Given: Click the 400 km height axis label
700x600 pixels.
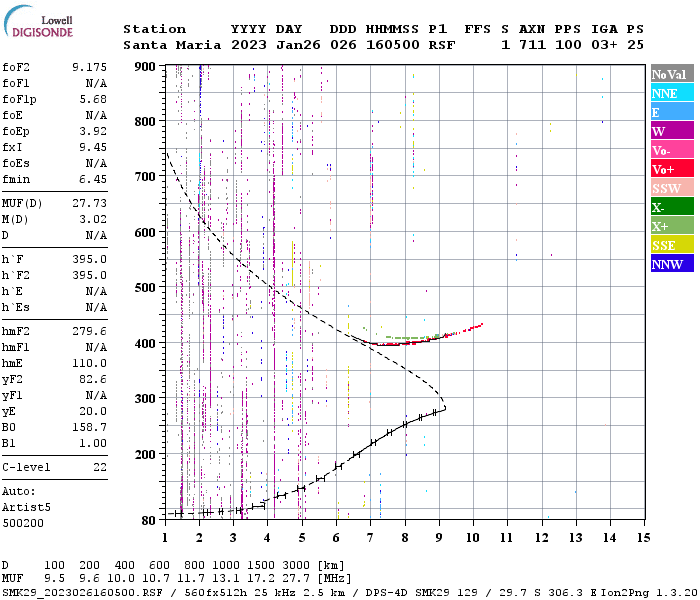Looking at the screenshot, I should [145, 343].
